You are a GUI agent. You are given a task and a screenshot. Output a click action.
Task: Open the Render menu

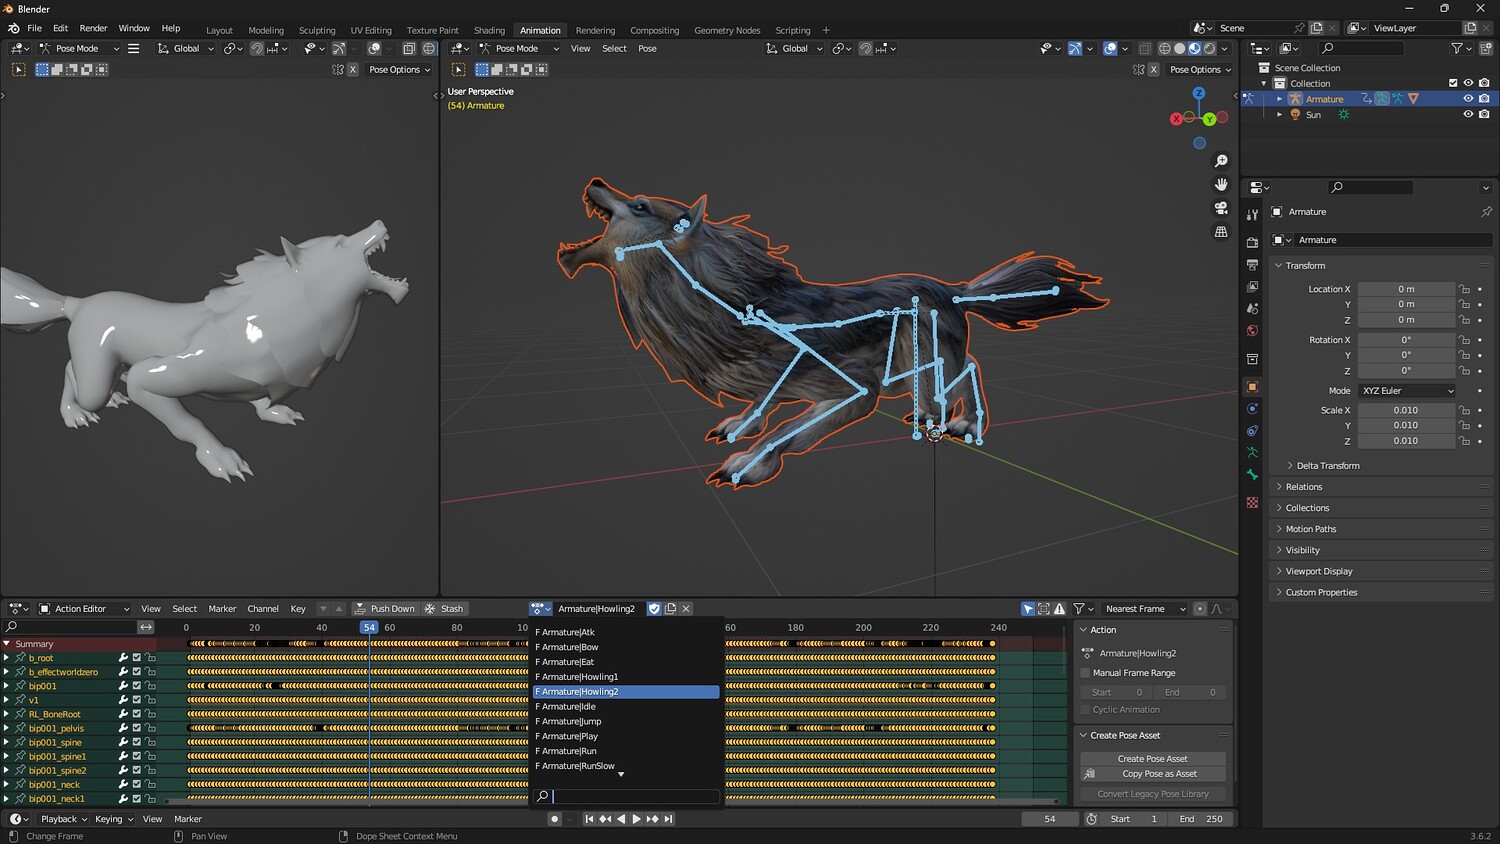click(93, 28)
